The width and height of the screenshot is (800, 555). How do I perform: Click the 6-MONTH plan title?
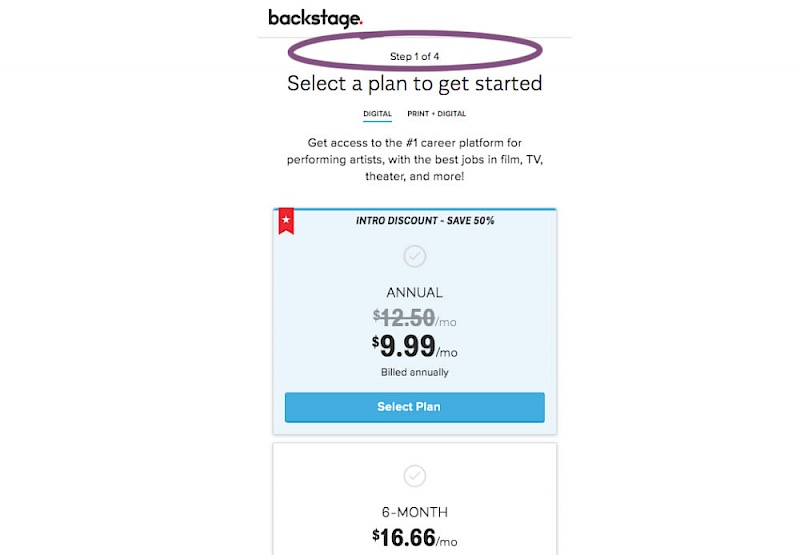pyautogui.click(x=414, y=510)
